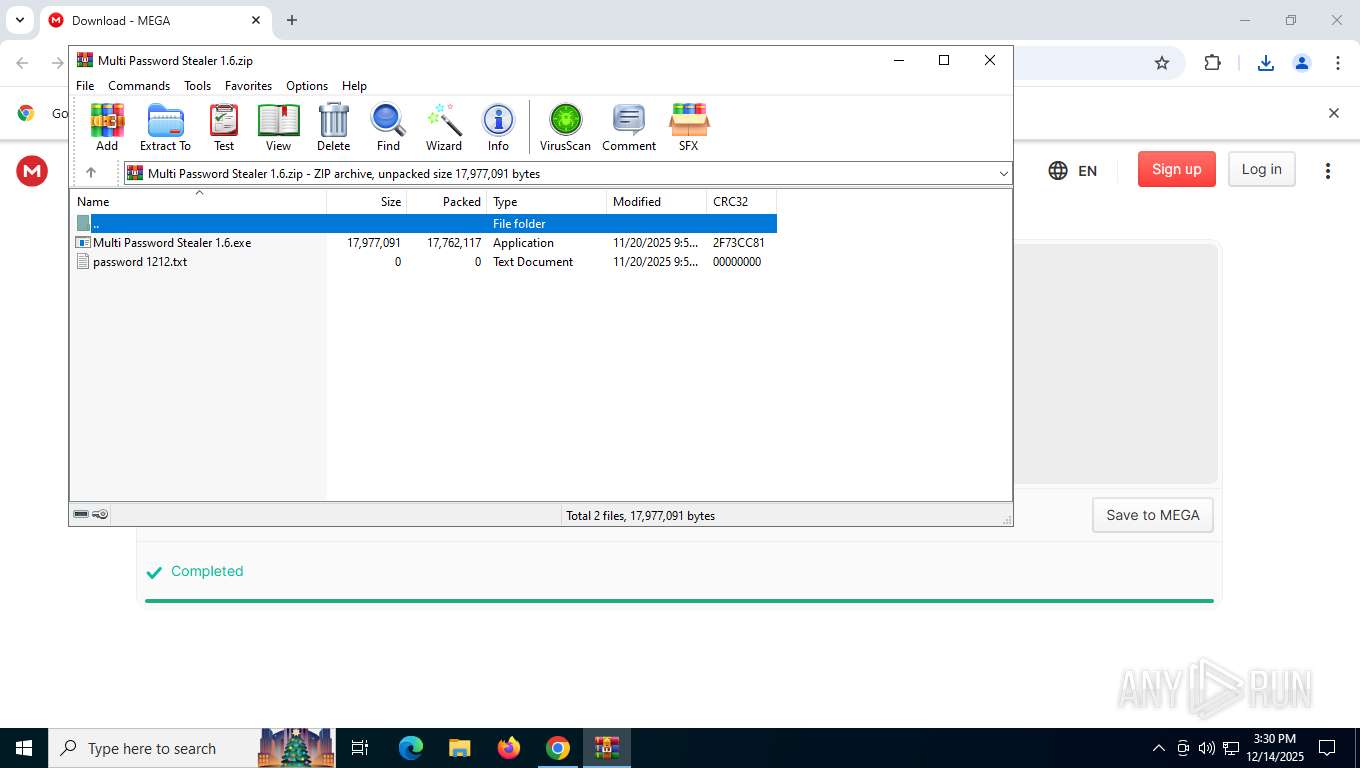Open the Tools menu
This screenshot has height=768, width=1360.
(197, 86)
